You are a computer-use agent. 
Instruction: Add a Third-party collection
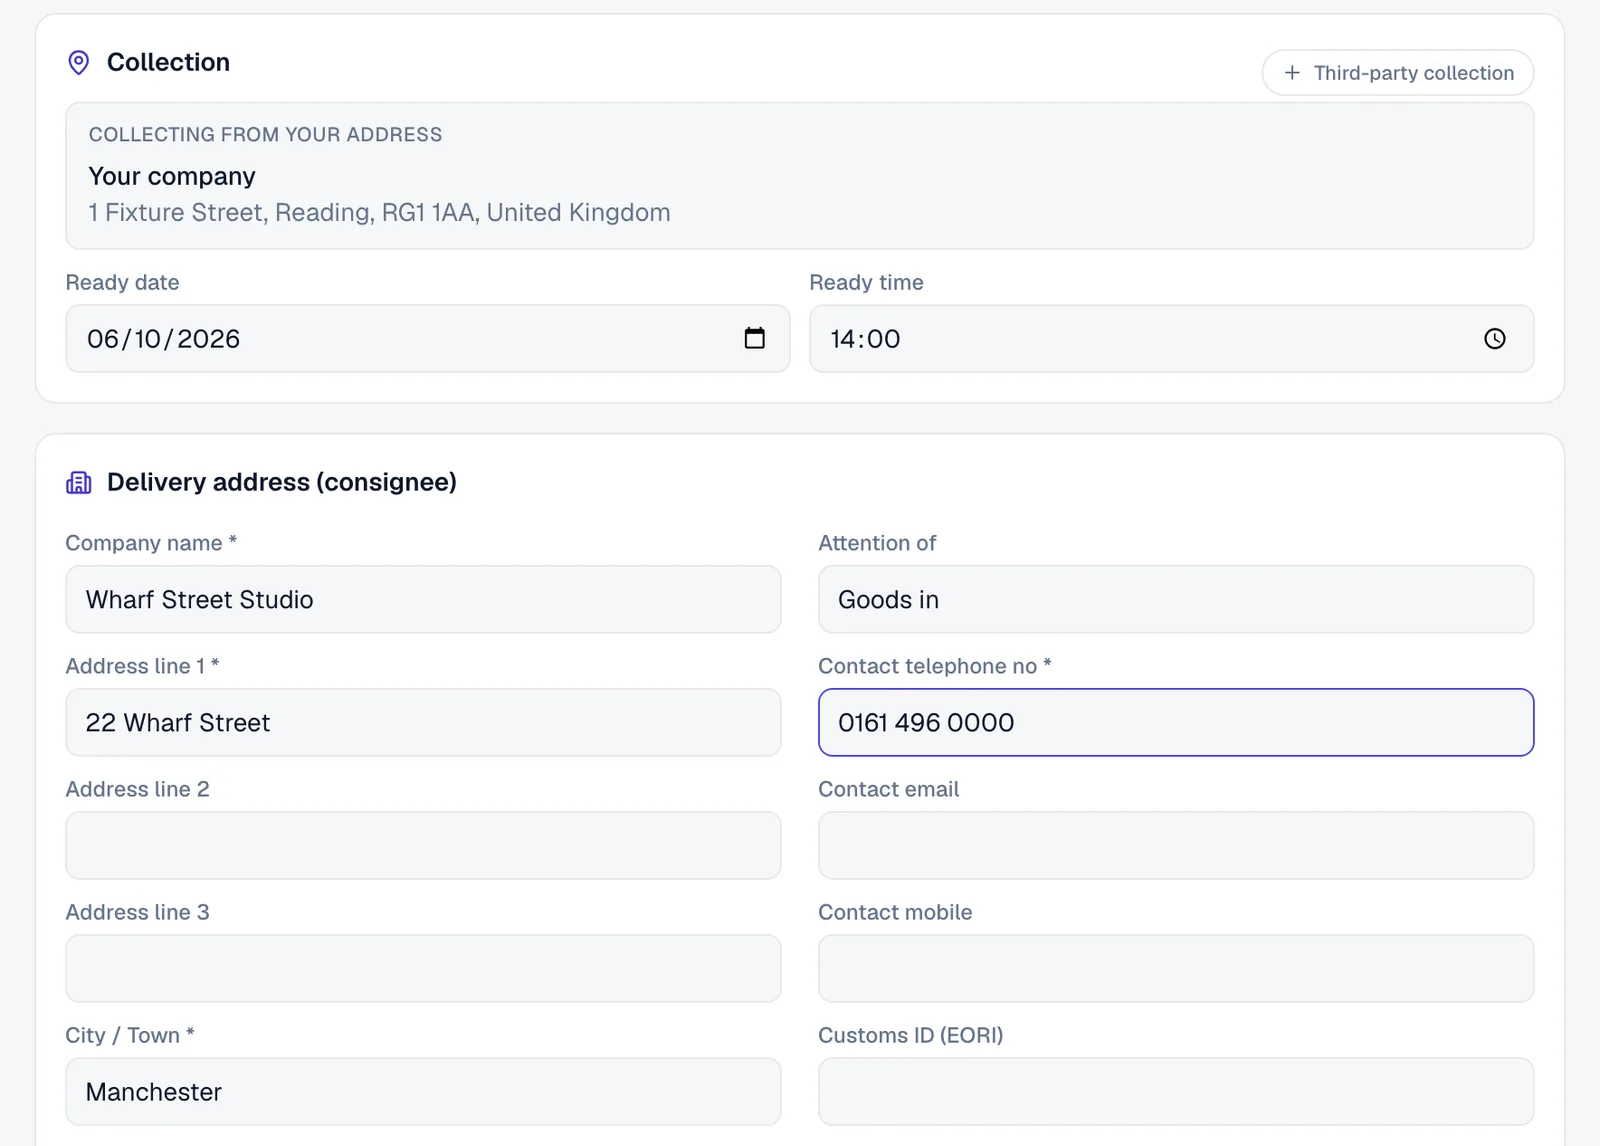point(1398,73)
